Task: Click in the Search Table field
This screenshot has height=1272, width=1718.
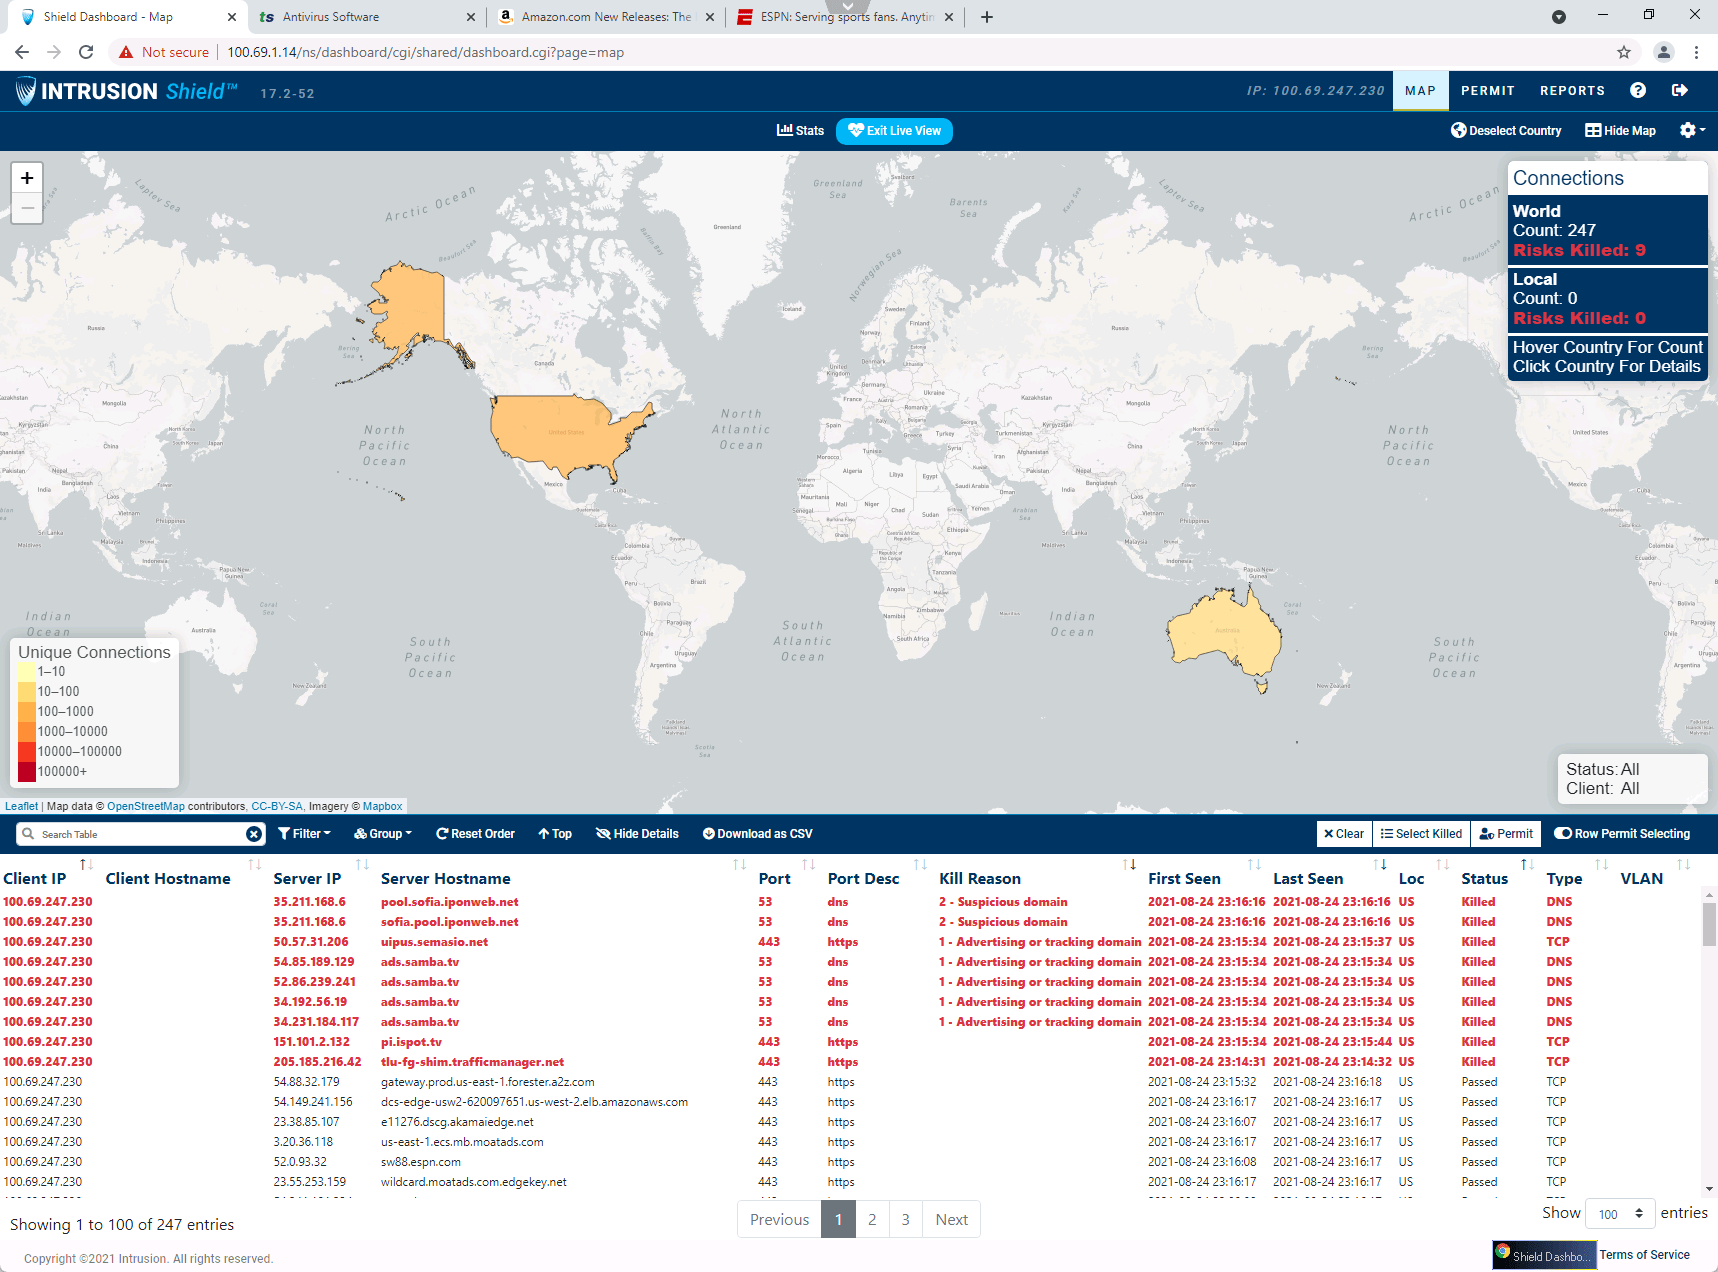Action: [x=140, y=834]
